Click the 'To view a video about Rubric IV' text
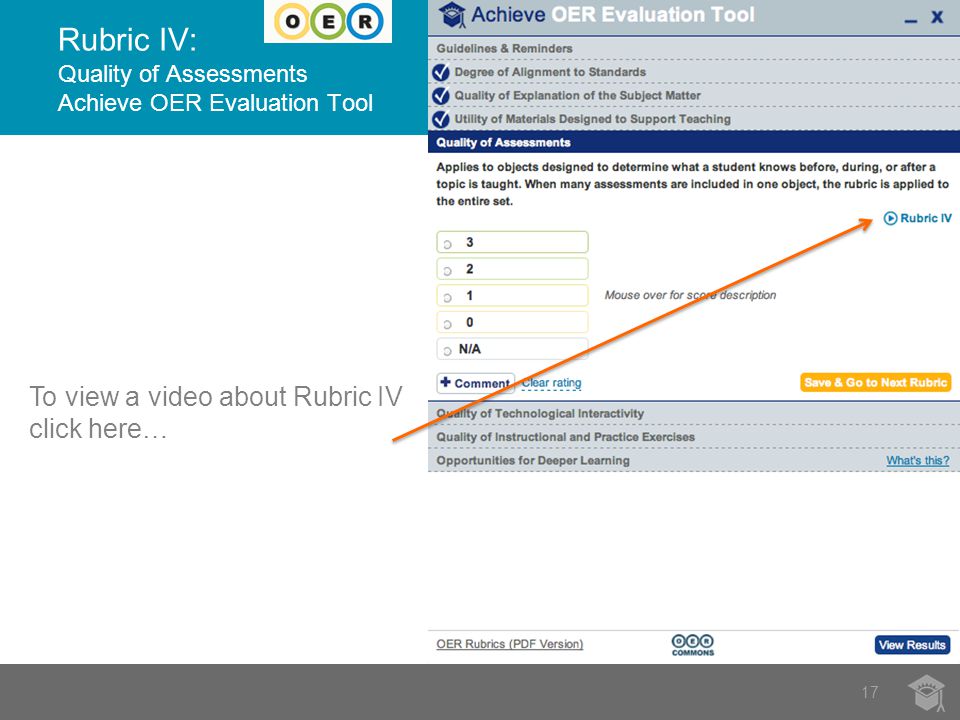 [216, 413]
